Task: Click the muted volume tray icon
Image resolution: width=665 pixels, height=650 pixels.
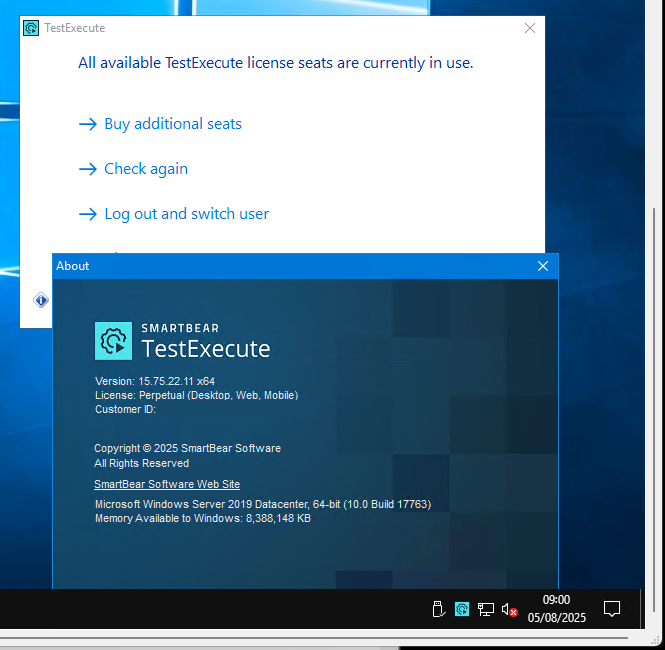Action: [x=509, y=610]
